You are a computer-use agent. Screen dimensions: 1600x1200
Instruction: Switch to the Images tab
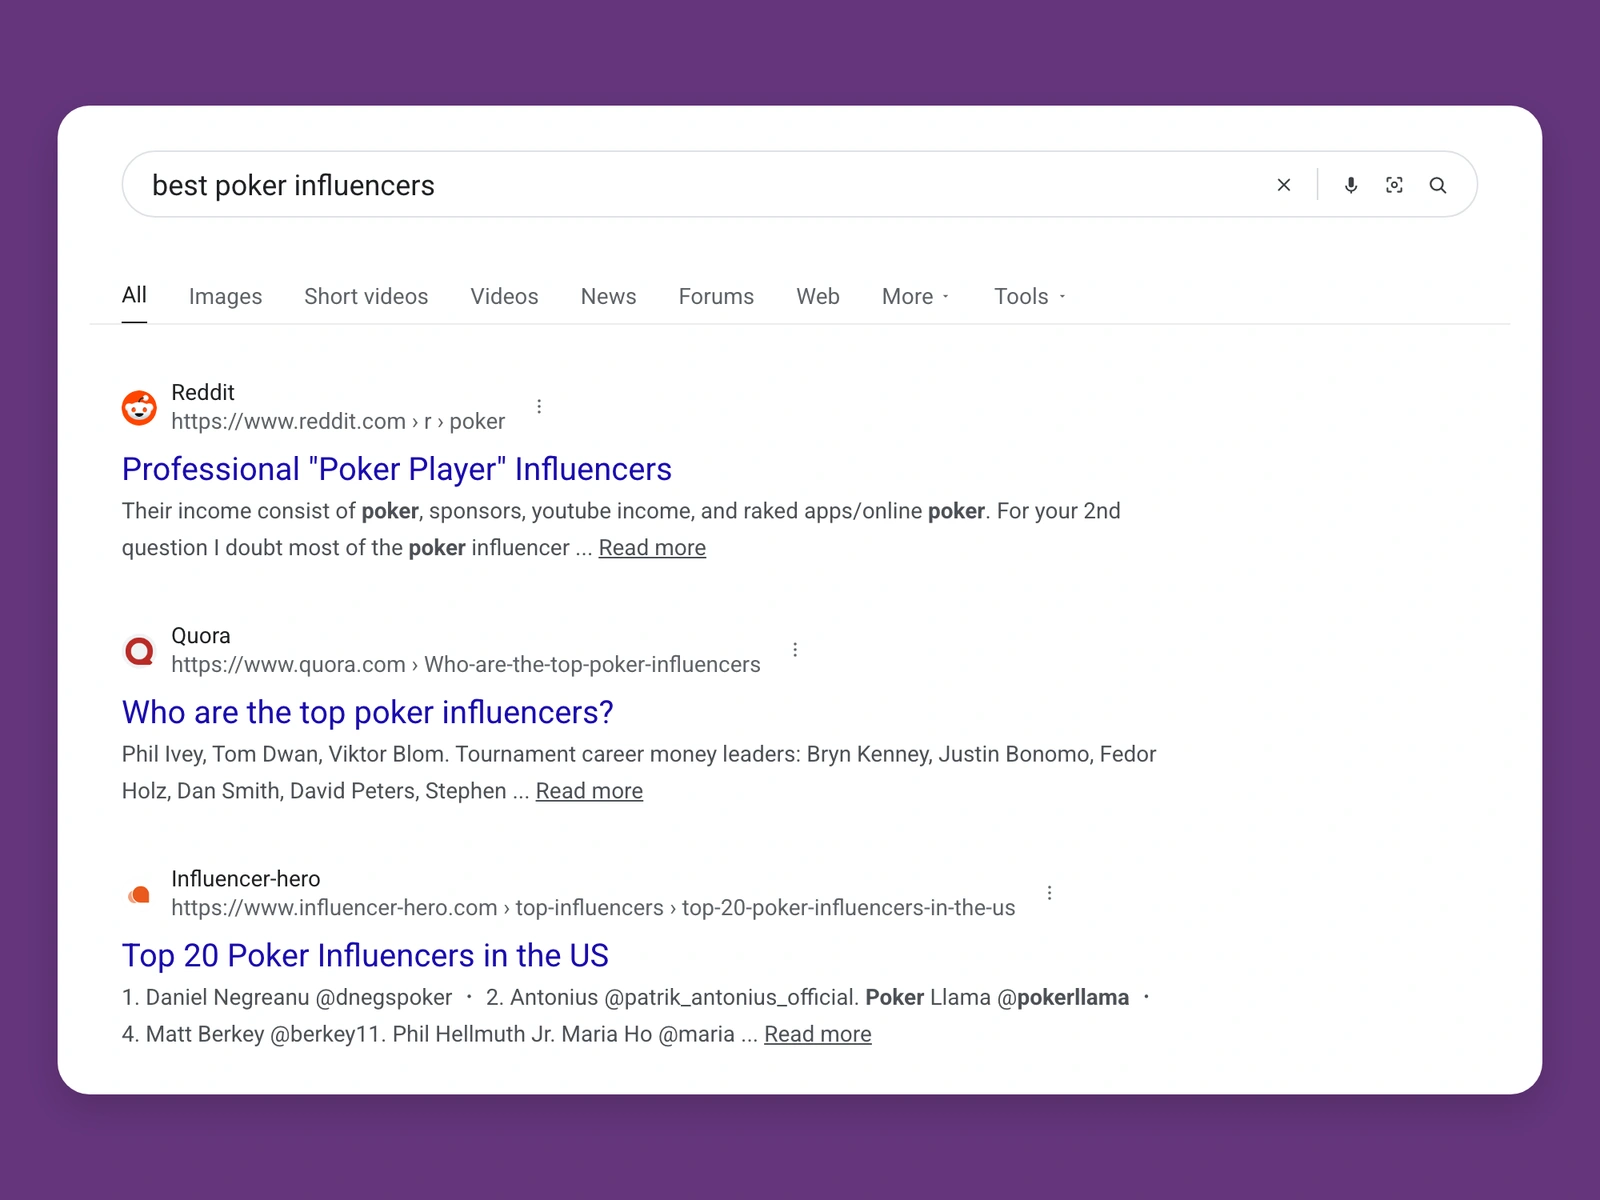225,296
